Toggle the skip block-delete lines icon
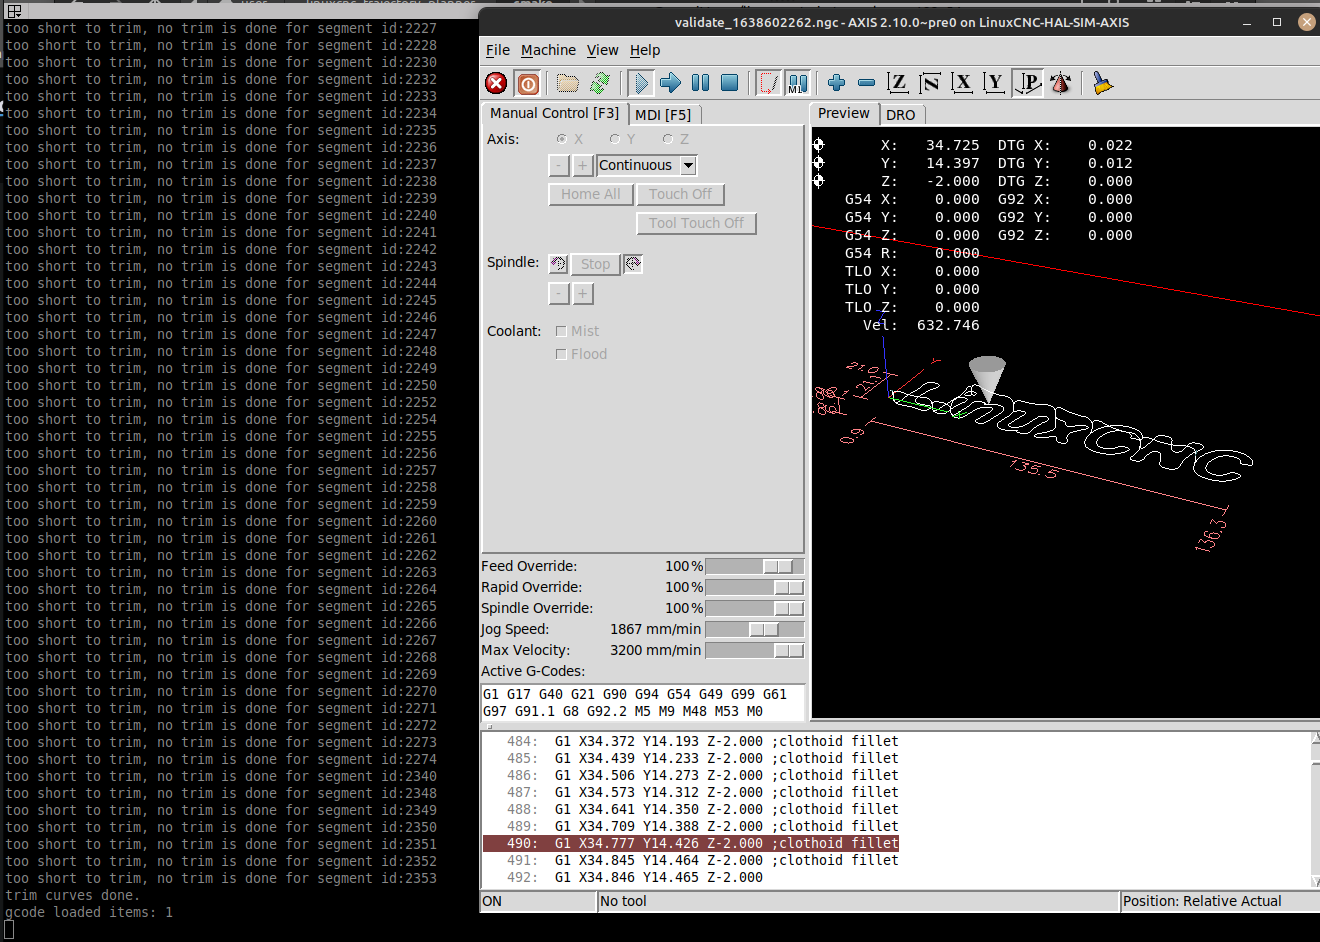1320x942 pixels. coord(768,83)
